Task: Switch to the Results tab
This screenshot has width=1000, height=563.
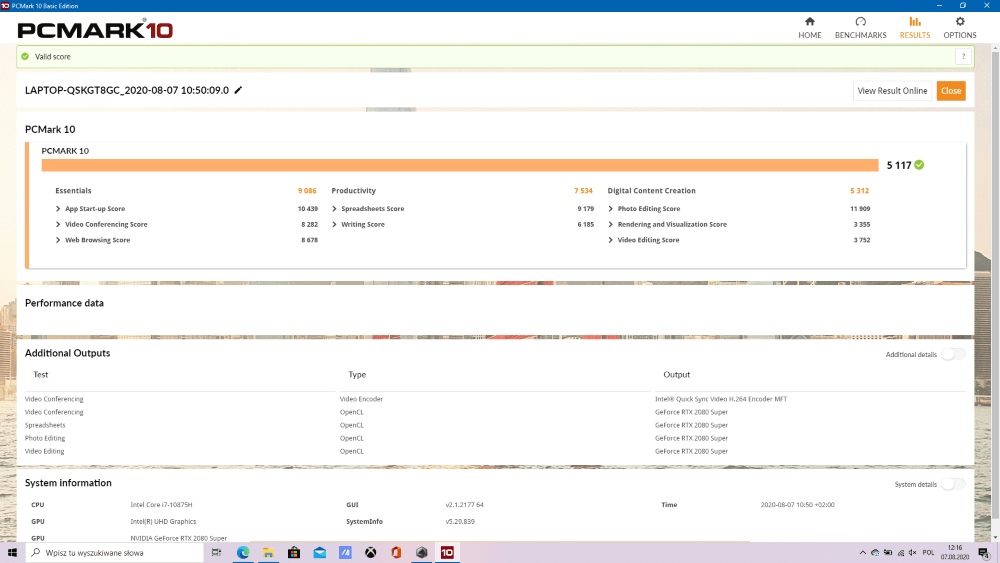Action: 914,27
